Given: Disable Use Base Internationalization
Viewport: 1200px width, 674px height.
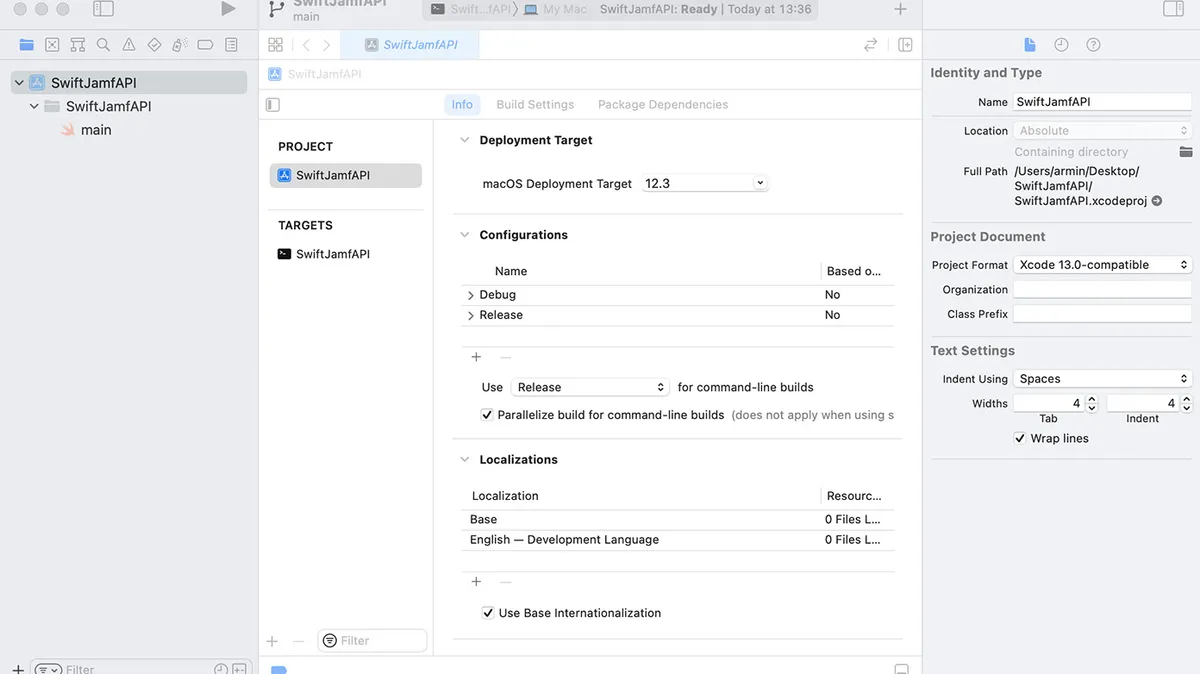Looking at the screenshot, I should (x=487, y=613).
